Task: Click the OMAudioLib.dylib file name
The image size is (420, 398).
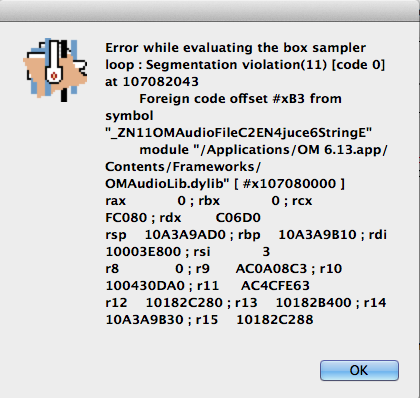Action: coord(164,184)
